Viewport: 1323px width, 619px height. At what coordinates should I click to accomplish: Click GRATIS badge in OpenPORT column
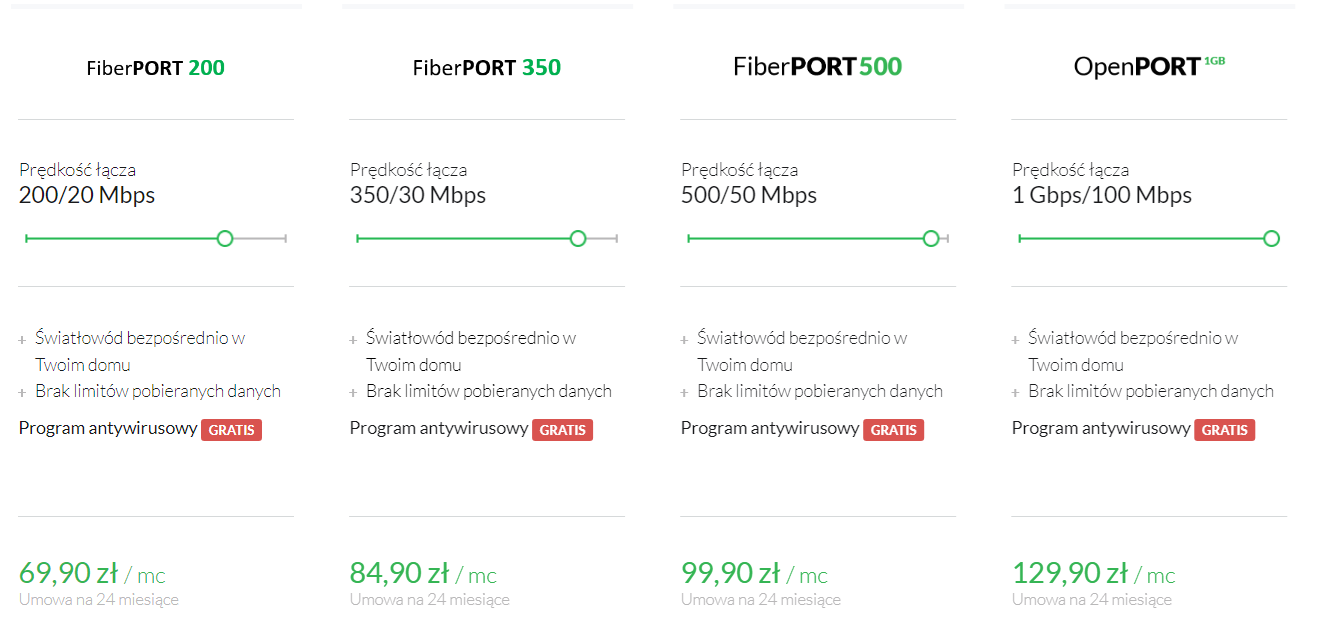[x=1224, y=430]
